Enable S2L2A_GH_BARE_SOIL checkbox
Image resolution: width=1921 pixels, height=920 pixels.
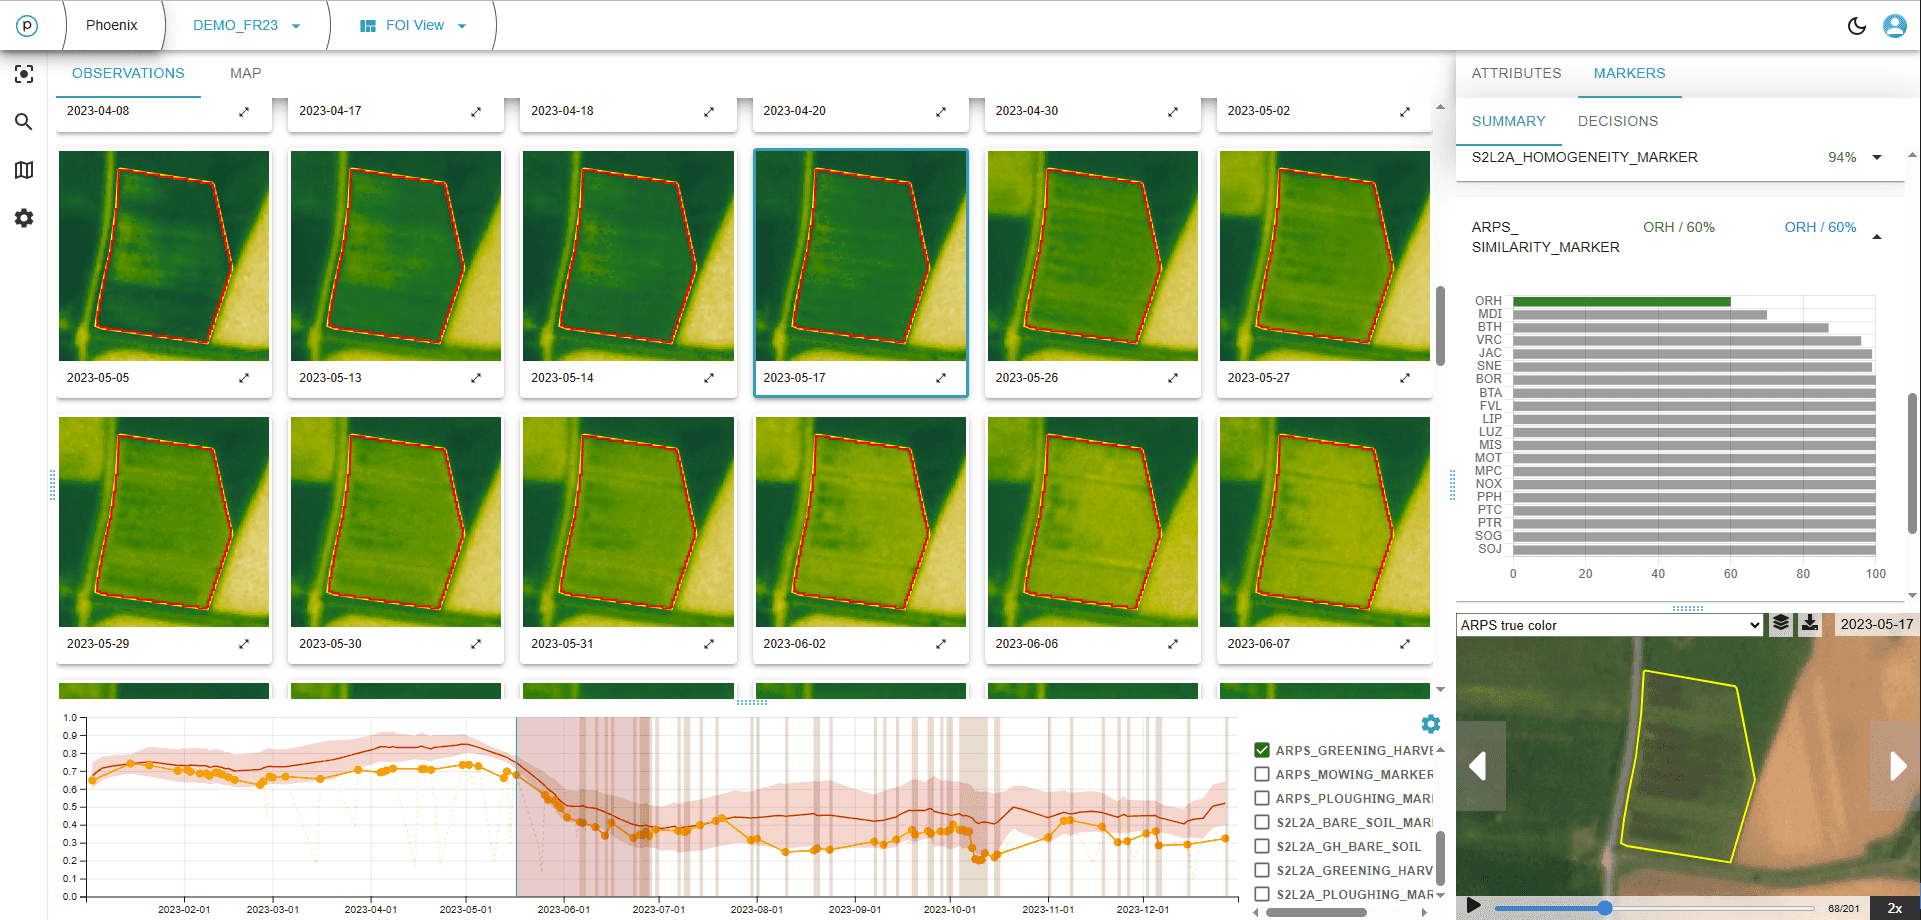click(x=1262, y=846)
